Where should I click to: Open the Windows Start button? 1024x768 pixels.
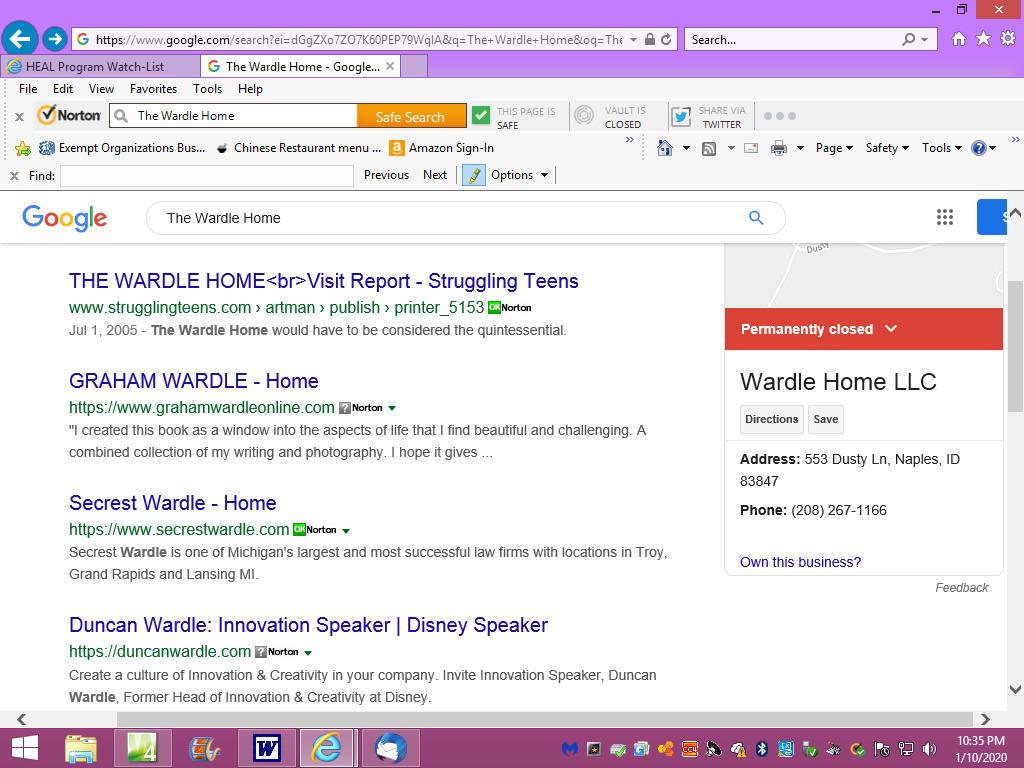tap(25, 748)
